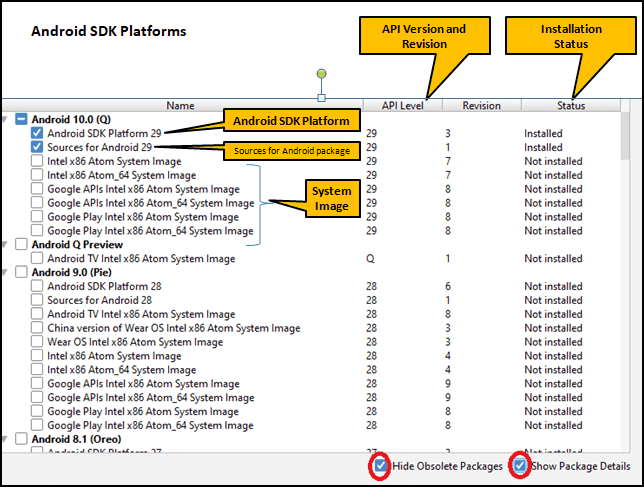This screenshot has width=644, height=487.
Task: Check Intel x86 Atom_64 System Image for API 29
Action: [37, 175]
